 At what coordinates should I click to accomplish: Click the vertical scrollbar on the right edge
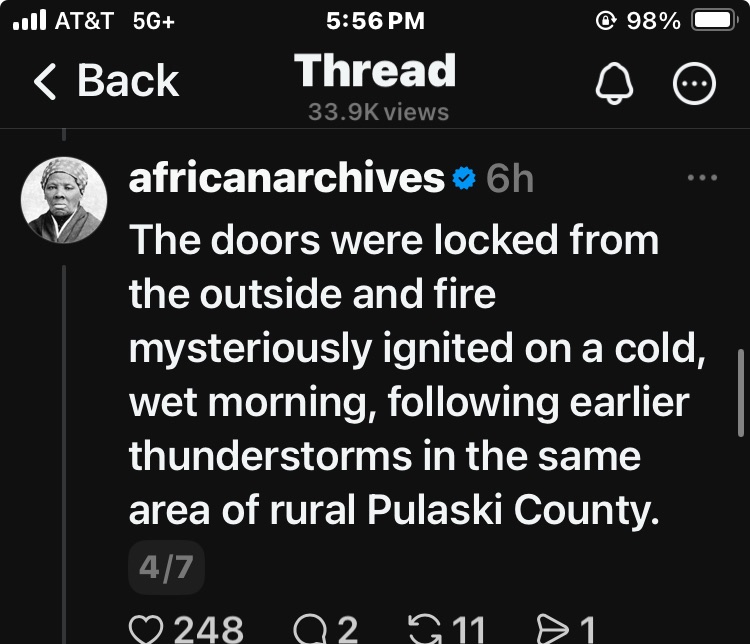[x=741, y=392]
